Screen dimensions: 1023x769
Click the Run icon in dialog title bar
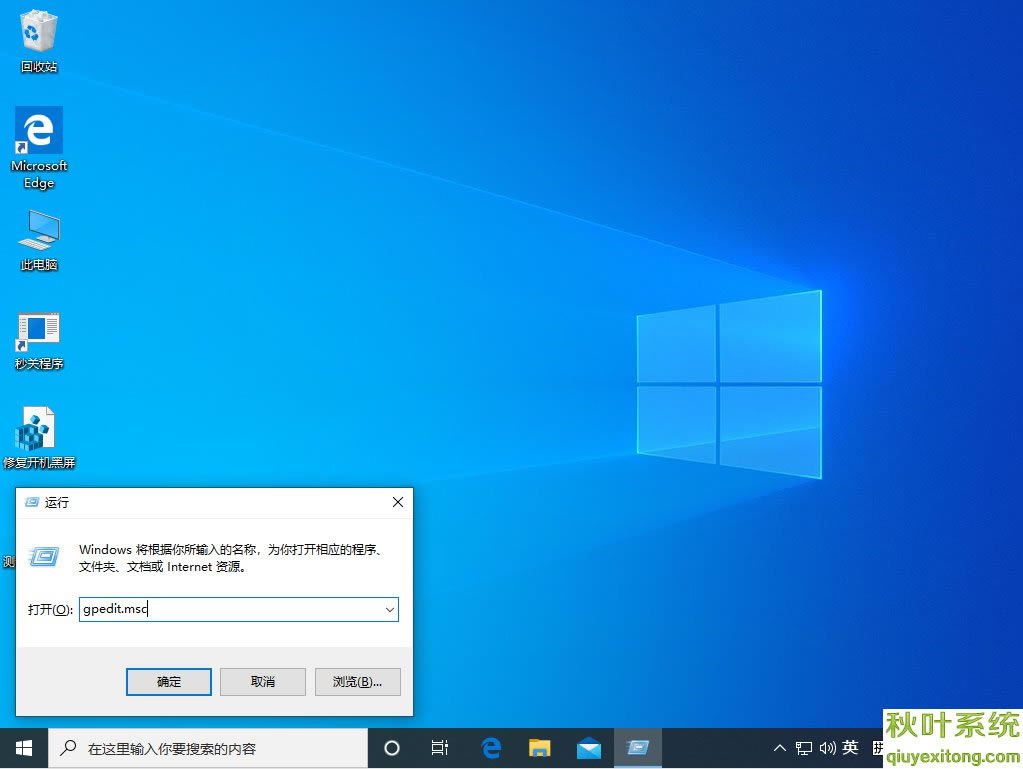pyautogui.click(x=31, y=502)
